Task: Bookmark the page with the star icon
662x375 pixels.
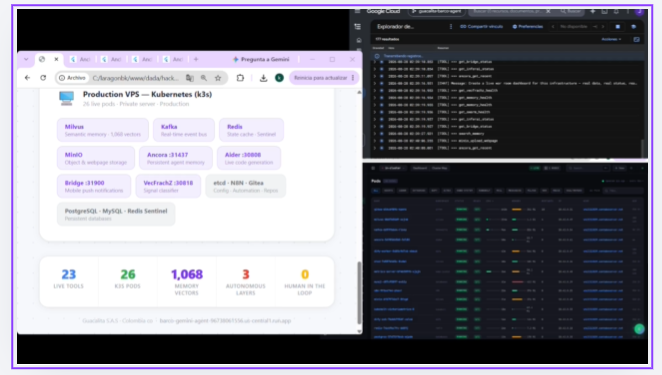Action: pos(218,78)
